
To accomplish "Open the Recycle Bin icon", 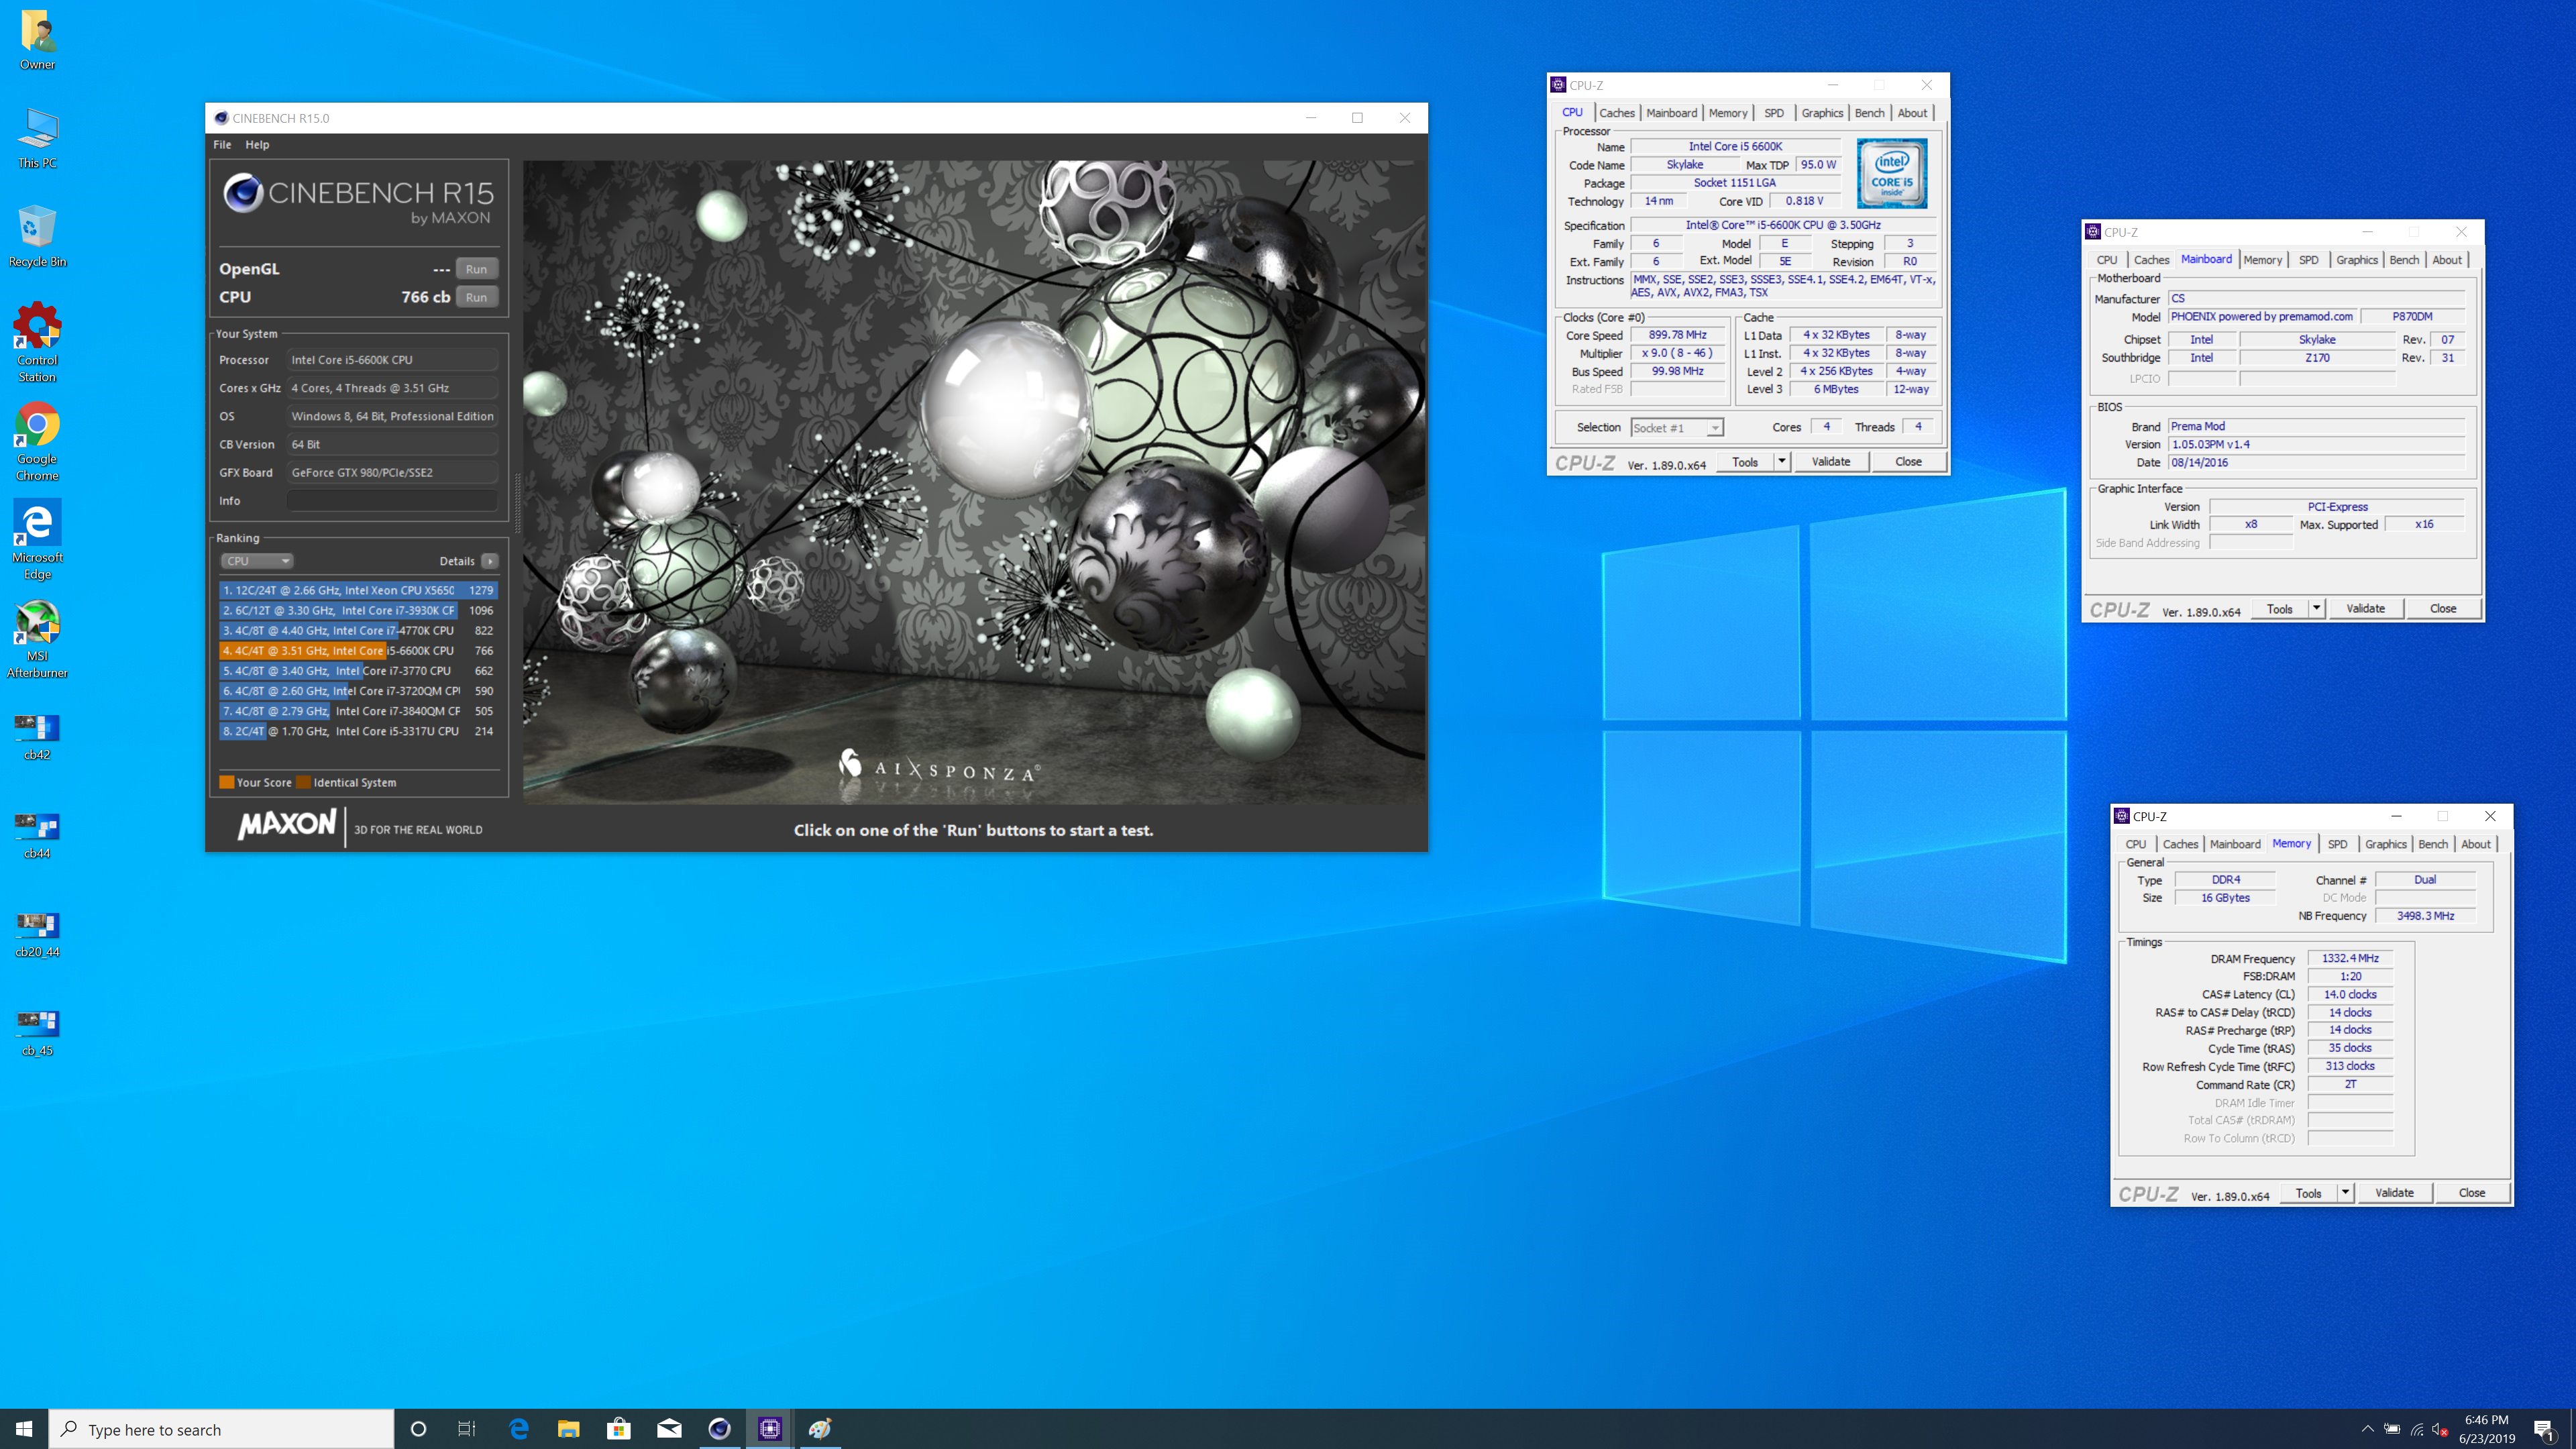I will pos(37,237).
